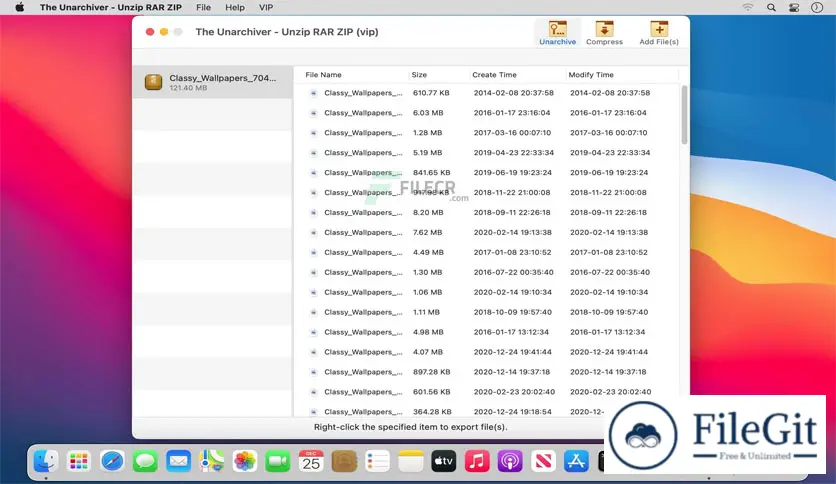Select the file row sized 4.49 MB
Viewport: 836px width, 484px height.
point(487,252)
